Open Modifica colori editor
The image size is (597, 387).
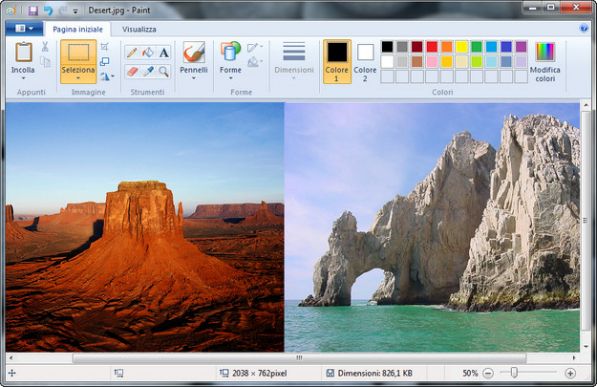(545, 62)
